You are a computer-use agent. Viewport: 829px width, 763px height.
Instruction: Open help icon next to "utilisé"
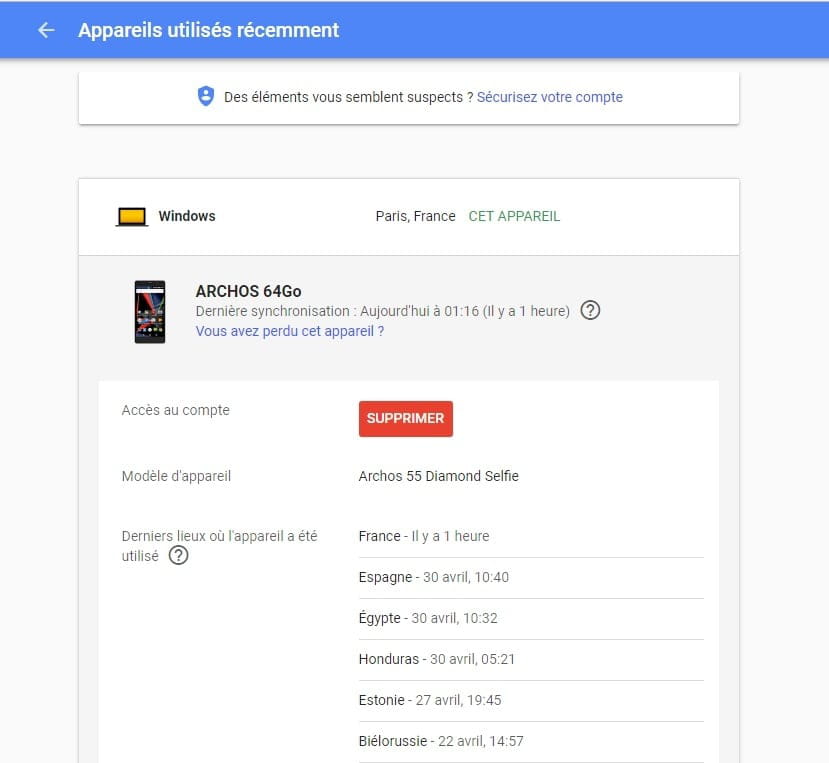pos(178,555)
